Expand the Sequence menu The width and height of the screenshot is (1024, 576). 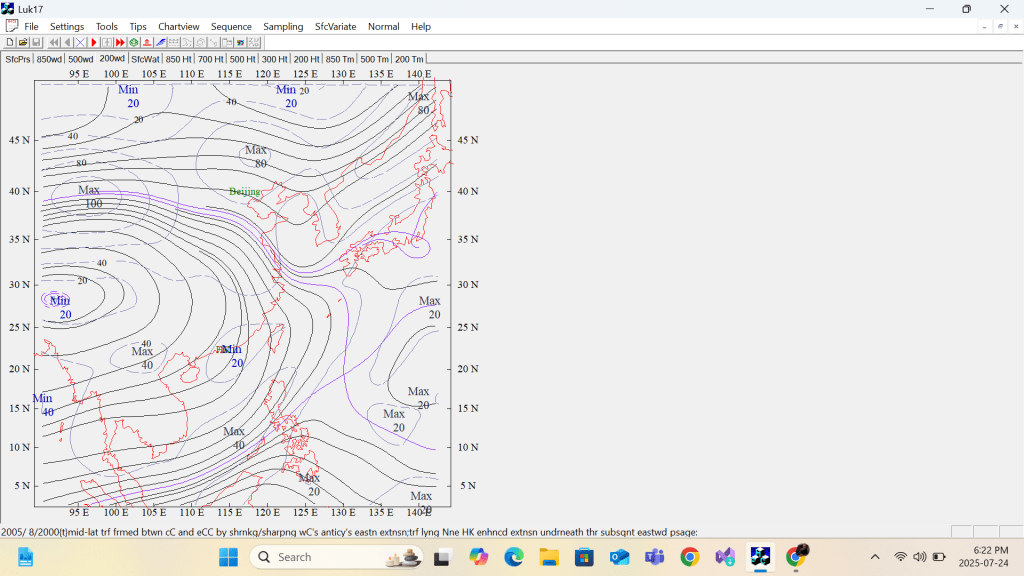pyautogui.click(x=231, y=26)
